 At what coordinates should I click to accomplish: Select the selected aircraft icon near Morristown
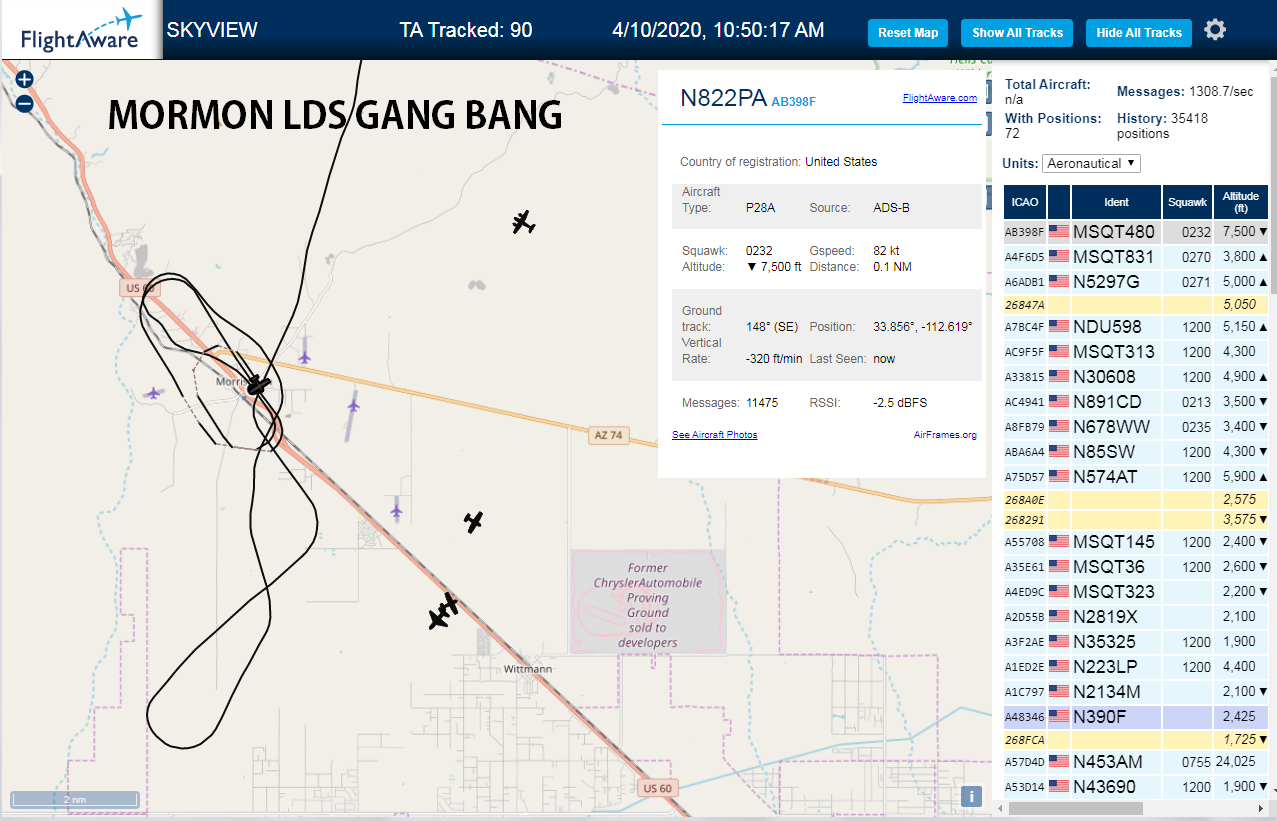[x=258, y=384]
